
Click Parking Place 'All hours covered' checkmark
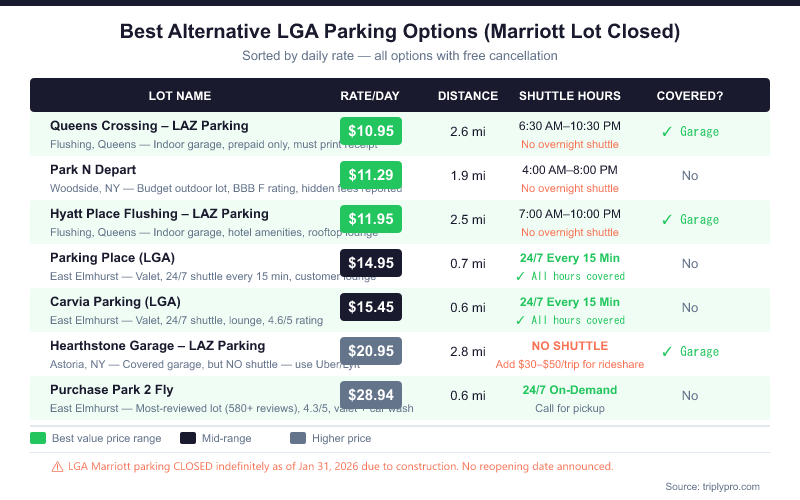520,276
